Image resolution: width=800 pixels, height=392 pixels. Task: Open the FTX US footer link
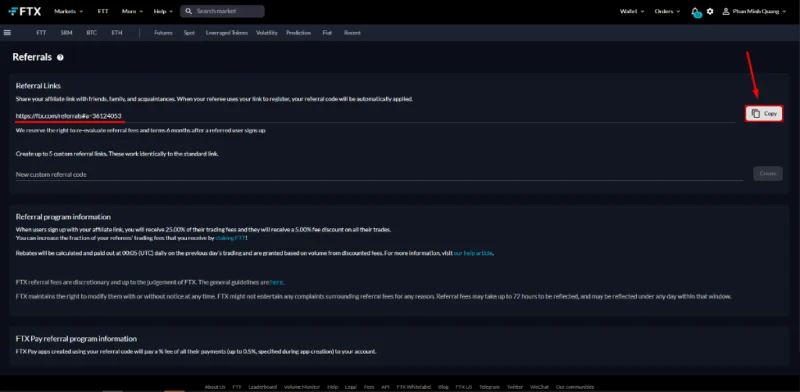point(464,387)
